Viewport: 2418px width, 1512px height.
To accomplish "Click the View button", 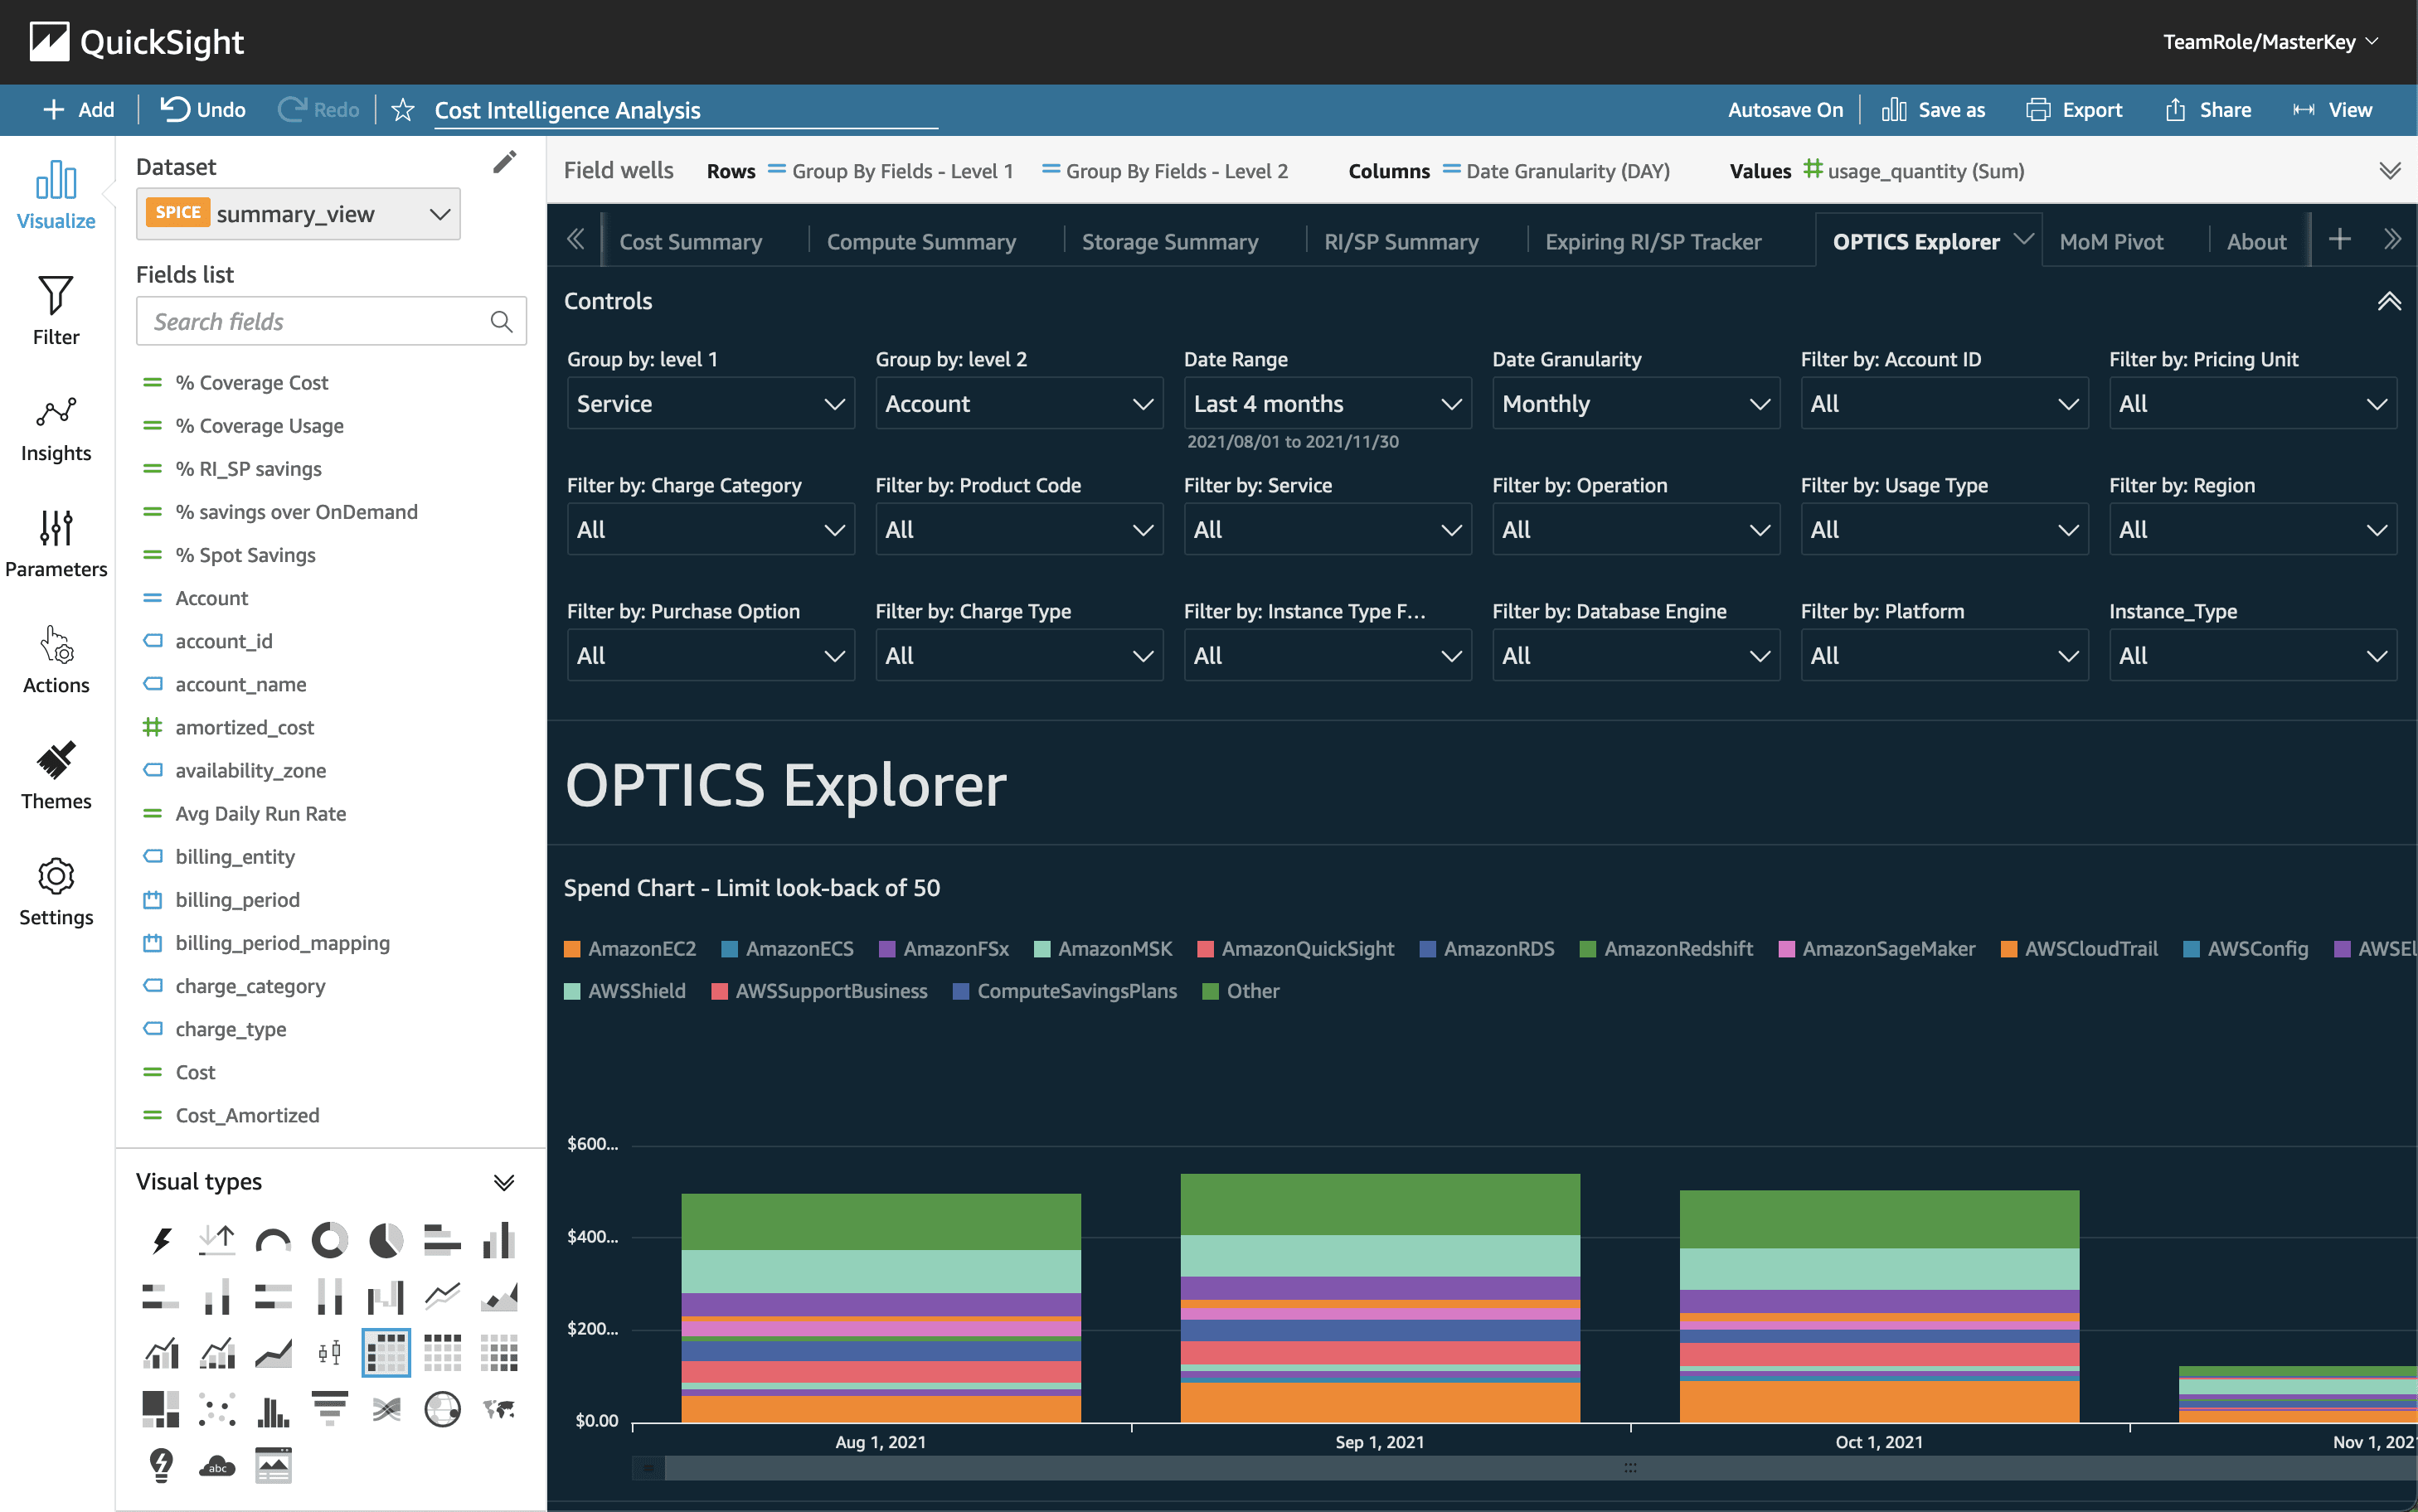I will (x=2332, y=109).
